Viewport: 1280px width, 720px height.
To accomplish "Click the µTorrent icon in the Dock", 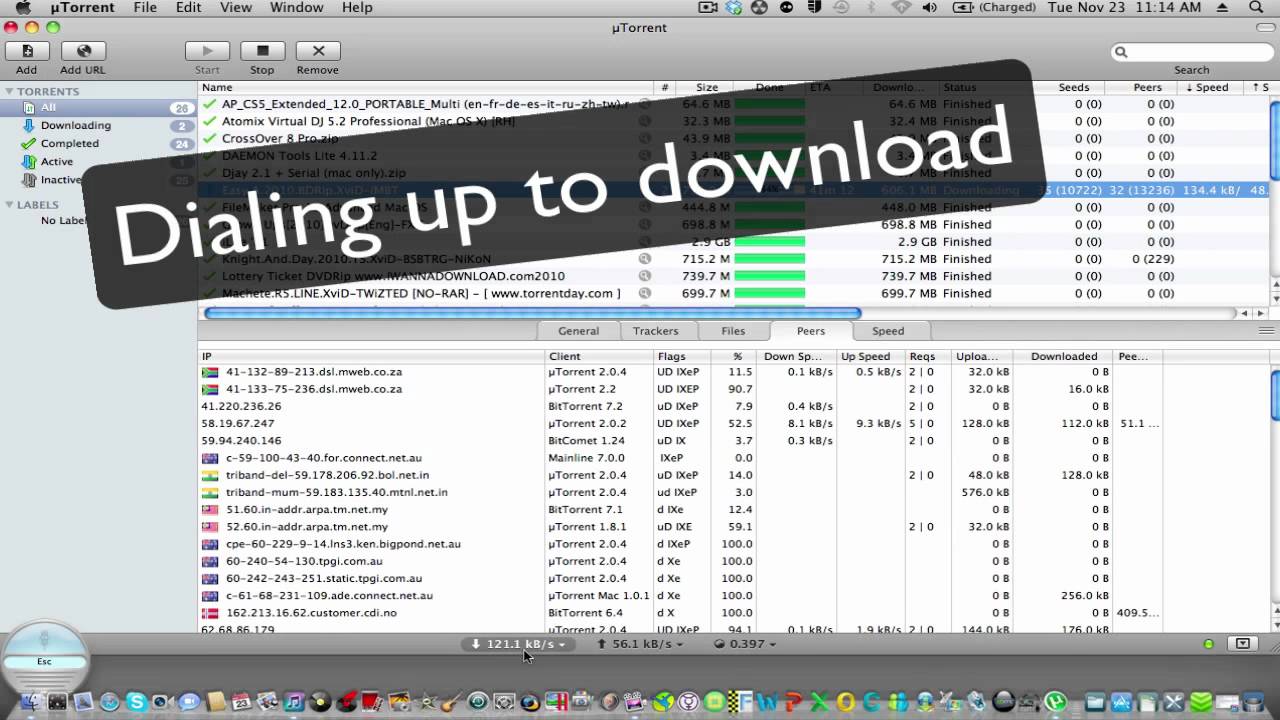I will [x=1055, y=703].
